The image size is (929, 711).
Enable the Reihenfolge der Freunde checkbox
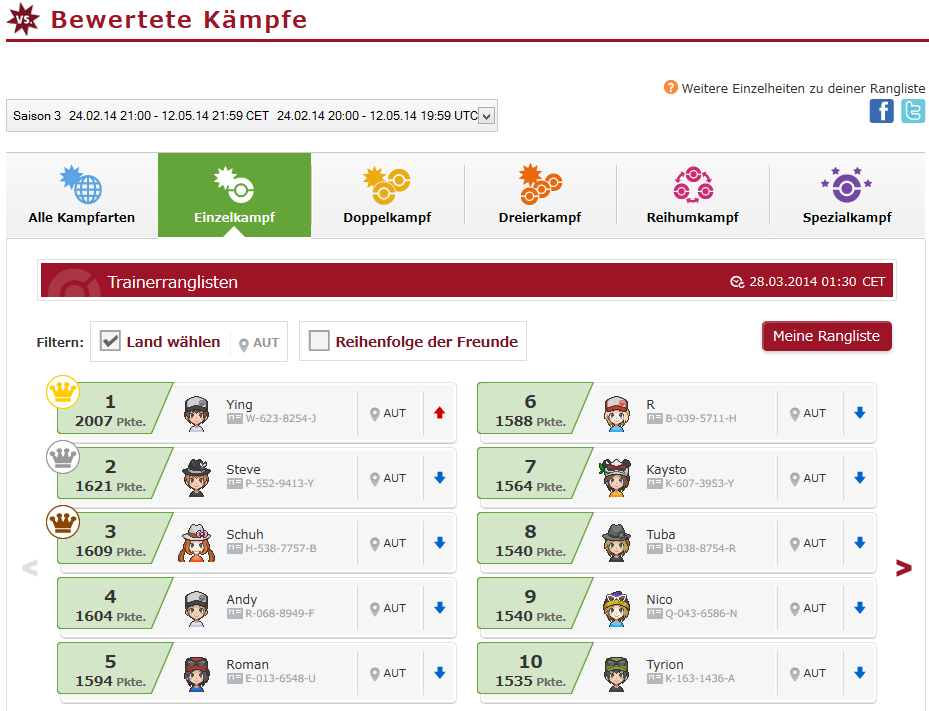pos(319,341)
